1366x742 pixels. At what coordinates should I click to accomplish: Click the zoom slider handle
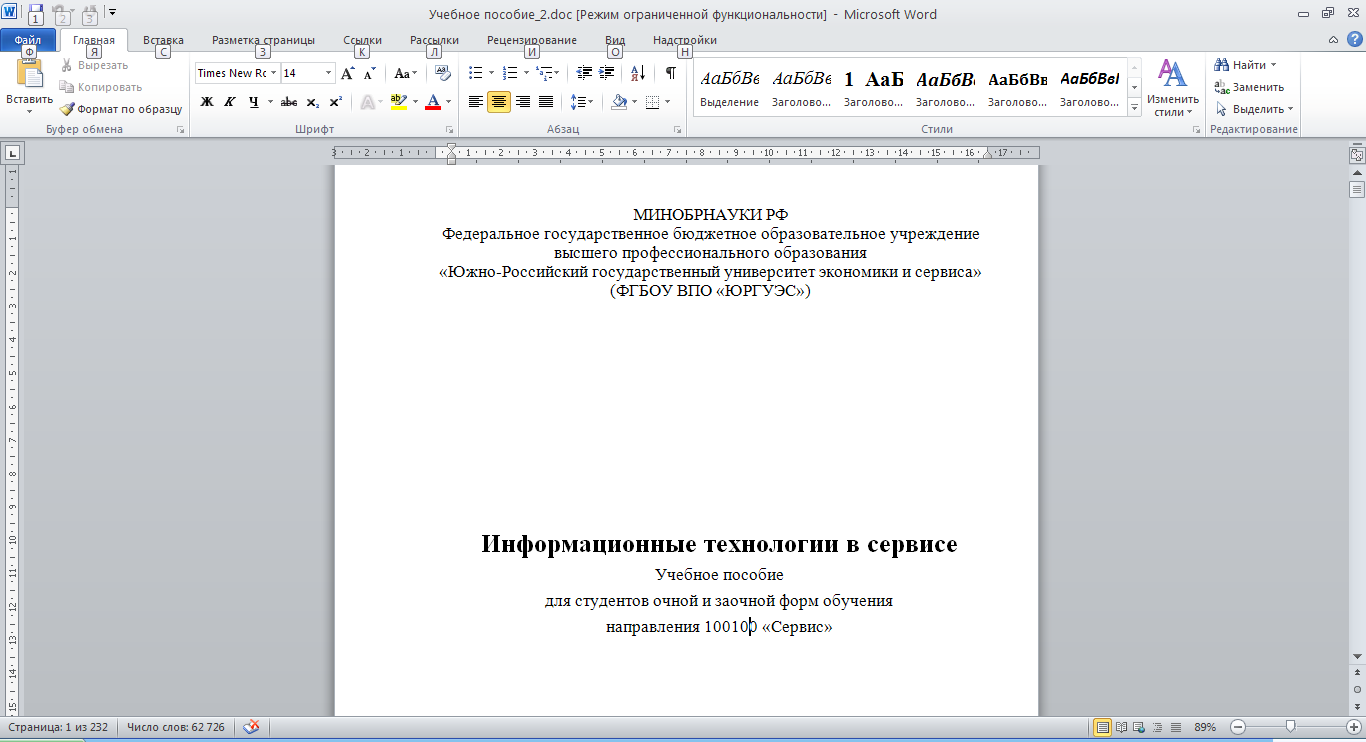[x=1291, y=727]
